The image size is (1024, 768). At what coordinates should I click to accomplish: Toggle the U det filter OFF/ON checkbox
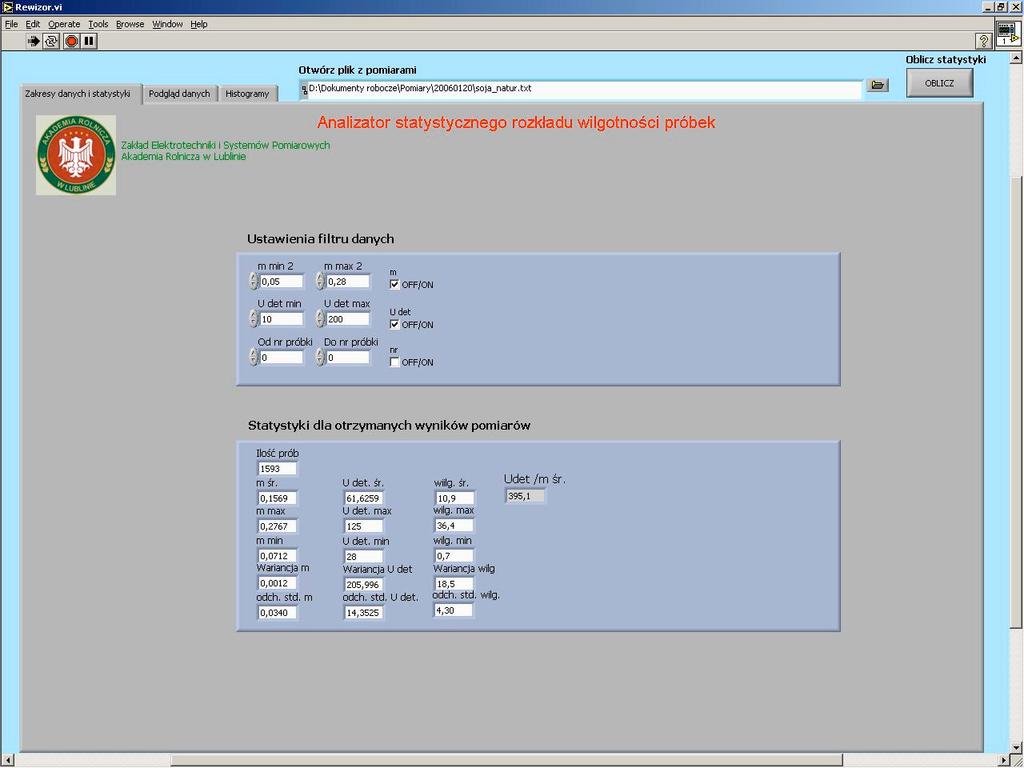pos(394,324)
